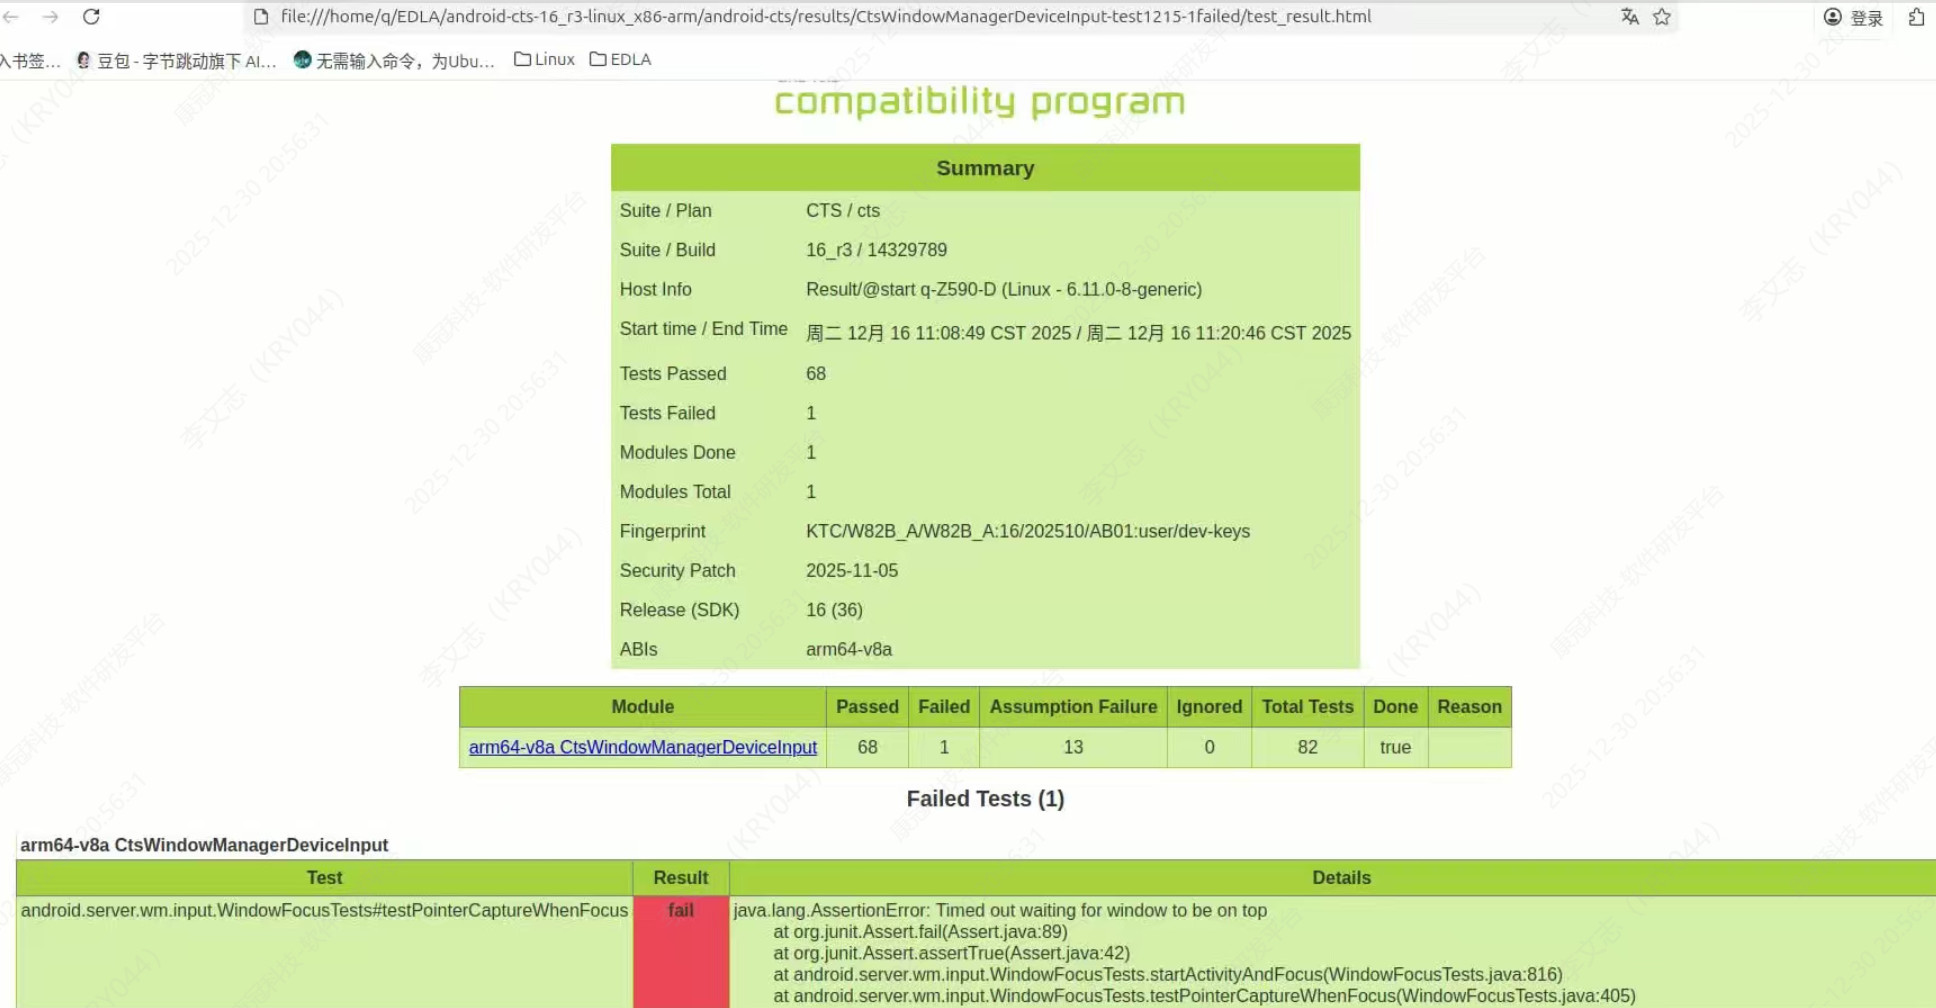Select the Release (SDK) value 16 (36)
The height and width of the screenshot is (1008, 1936).
pyautogui.click(x=834, y=610)
